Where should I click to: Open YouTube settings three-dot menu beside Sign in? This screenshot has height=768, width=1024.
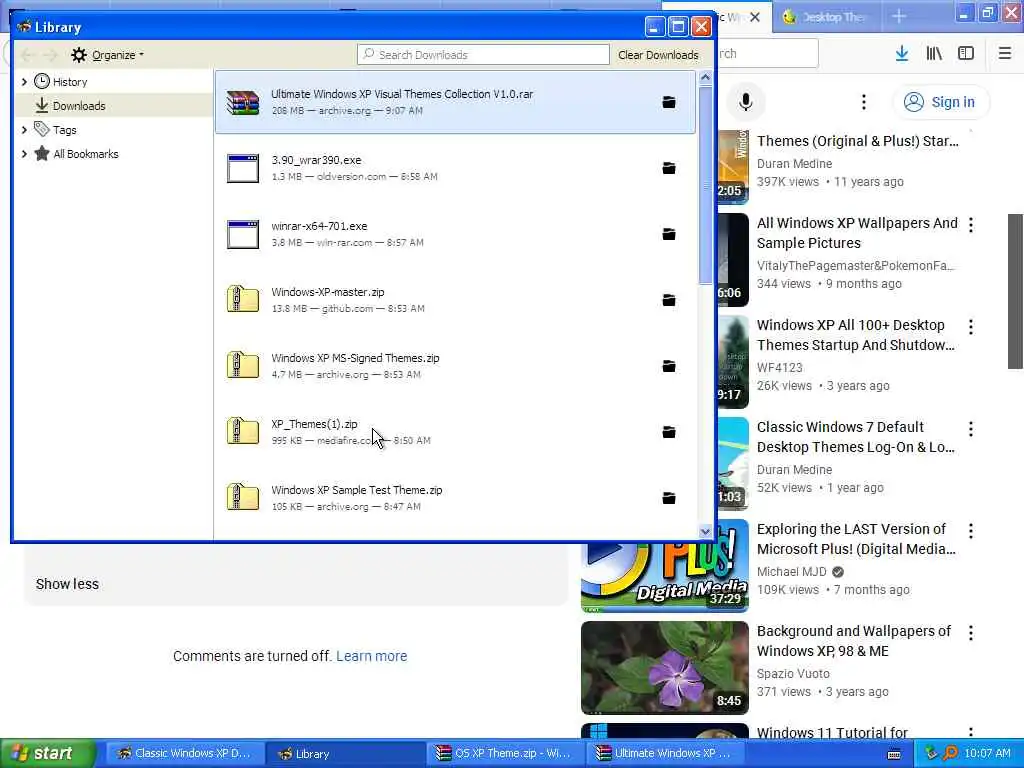[x=864, y=102]
